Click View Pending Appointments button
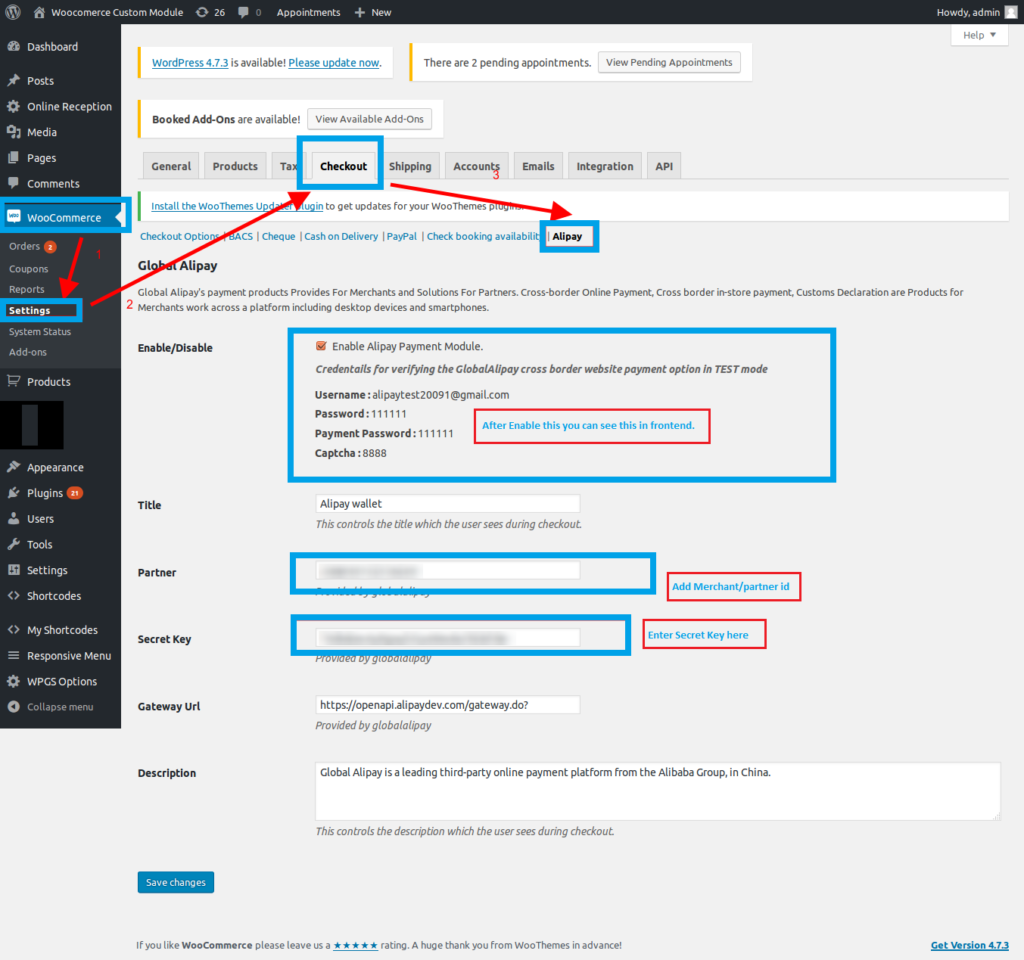Screen dimensions: 1024x960 (x=669, y=62)
